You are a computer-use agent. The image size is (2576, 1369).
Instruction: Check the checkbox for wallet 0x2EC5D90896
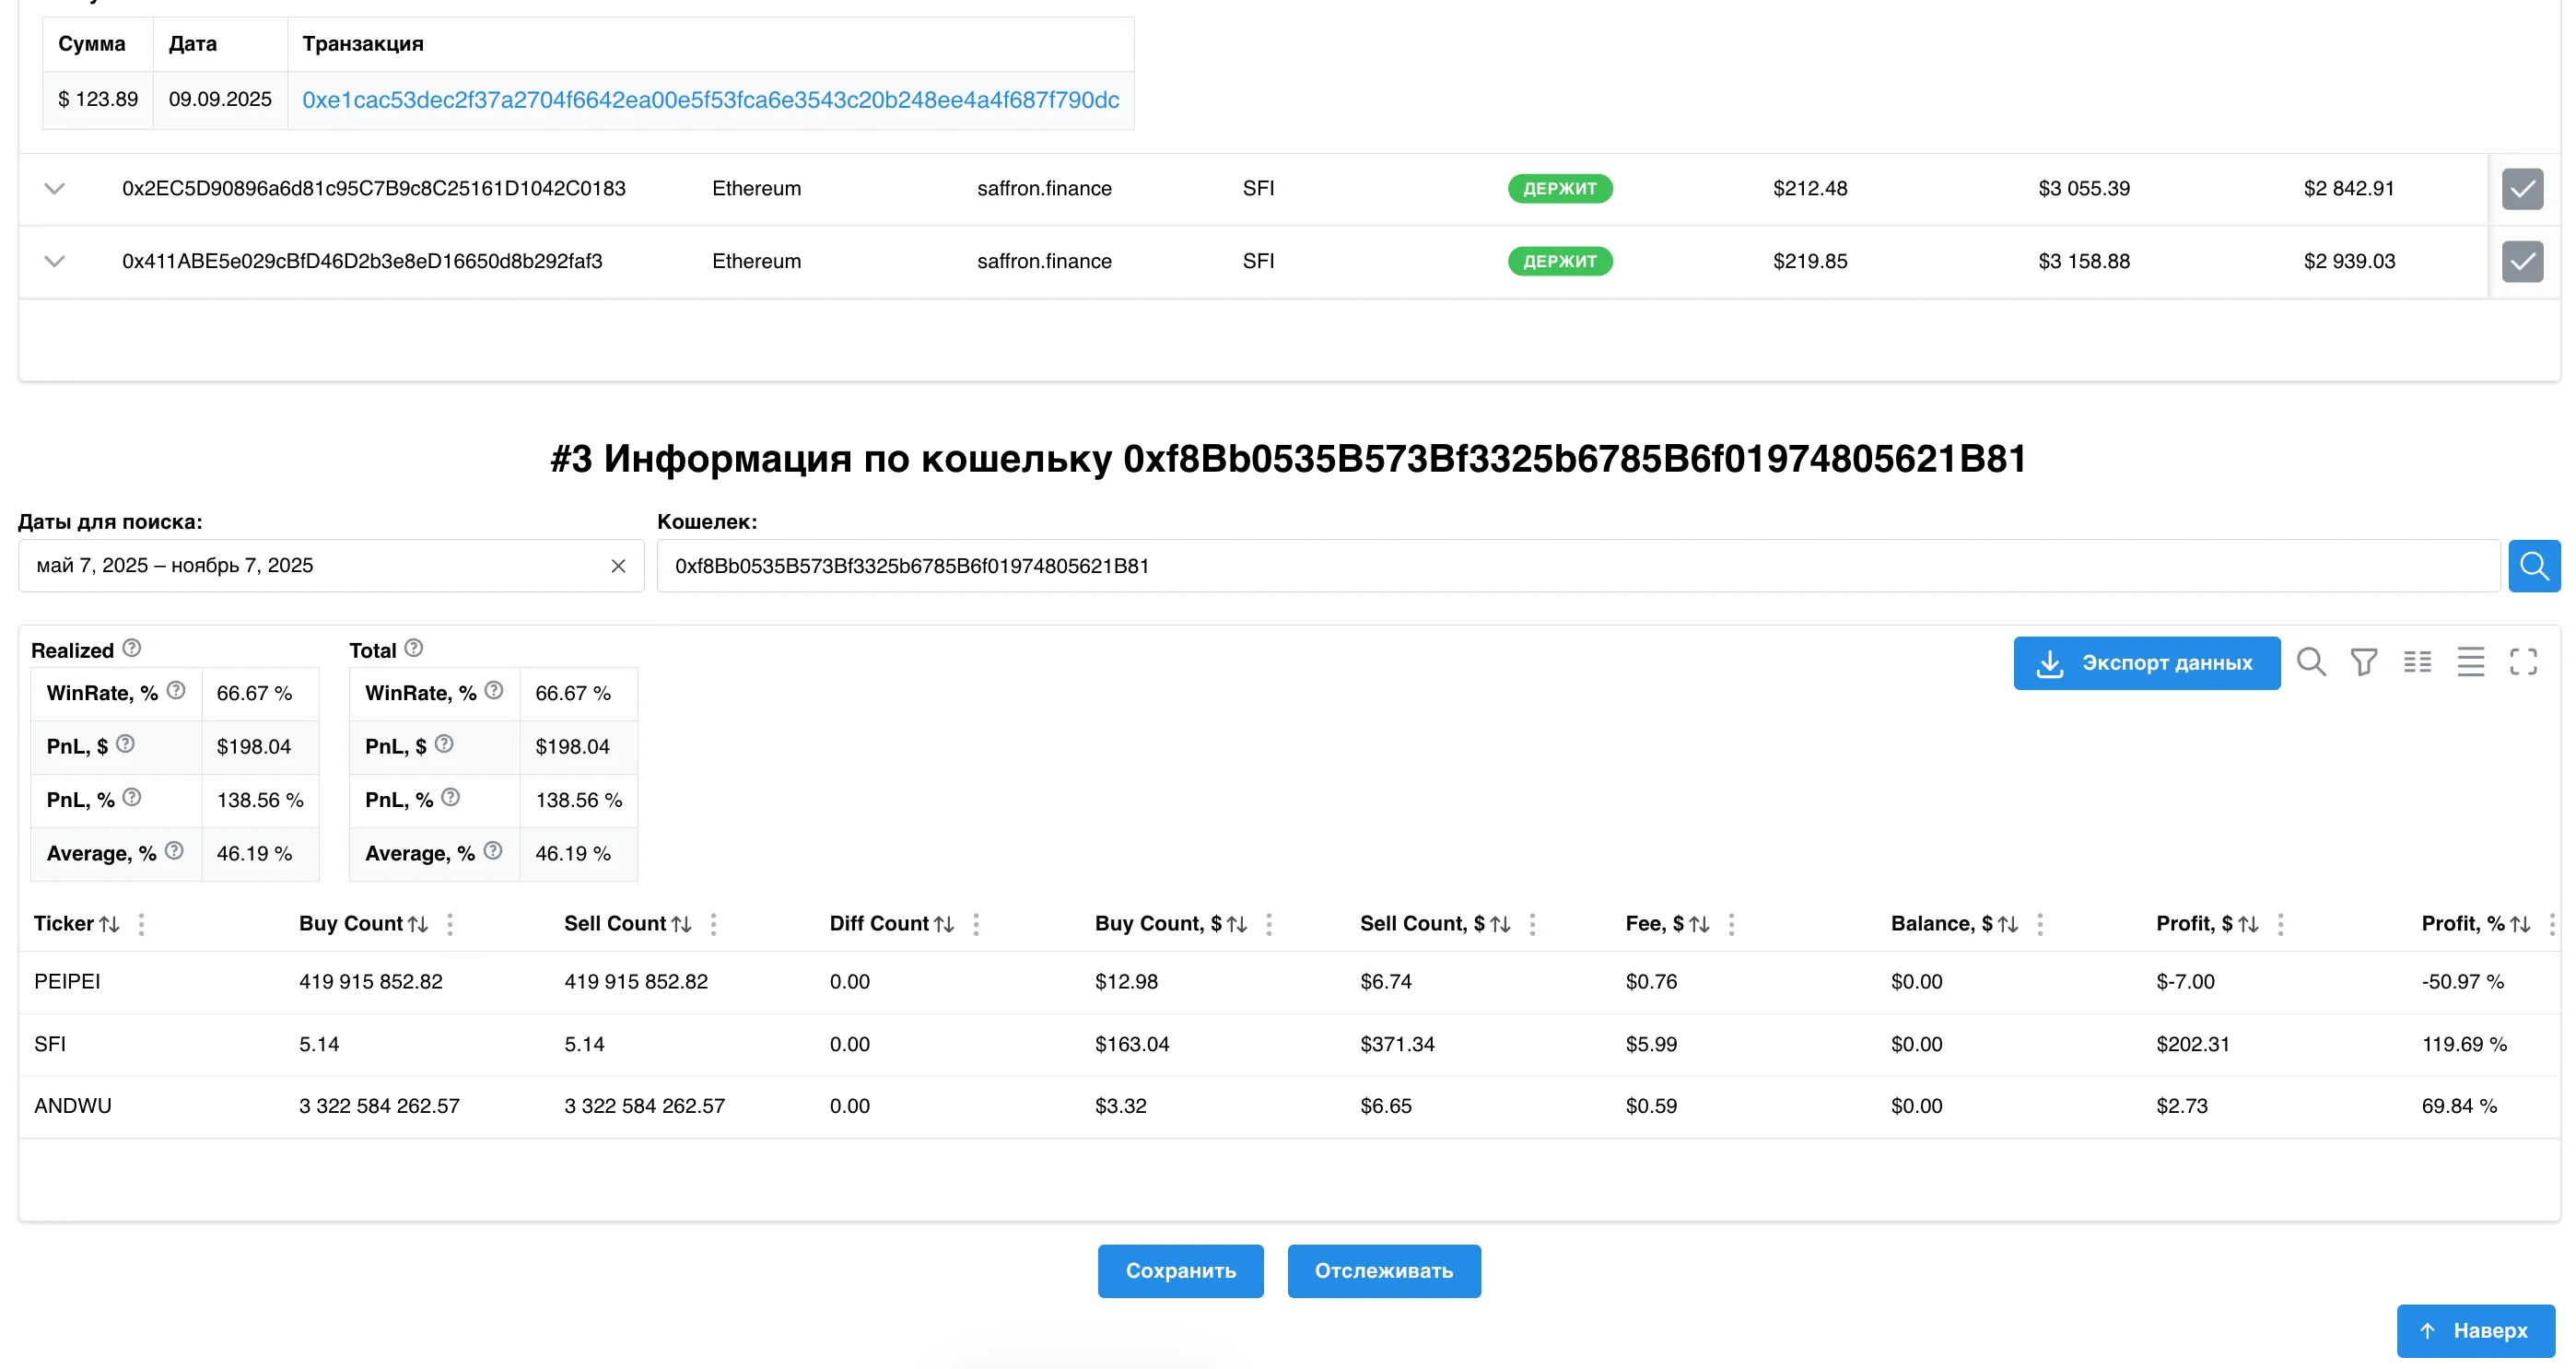tap(2523, 189)
